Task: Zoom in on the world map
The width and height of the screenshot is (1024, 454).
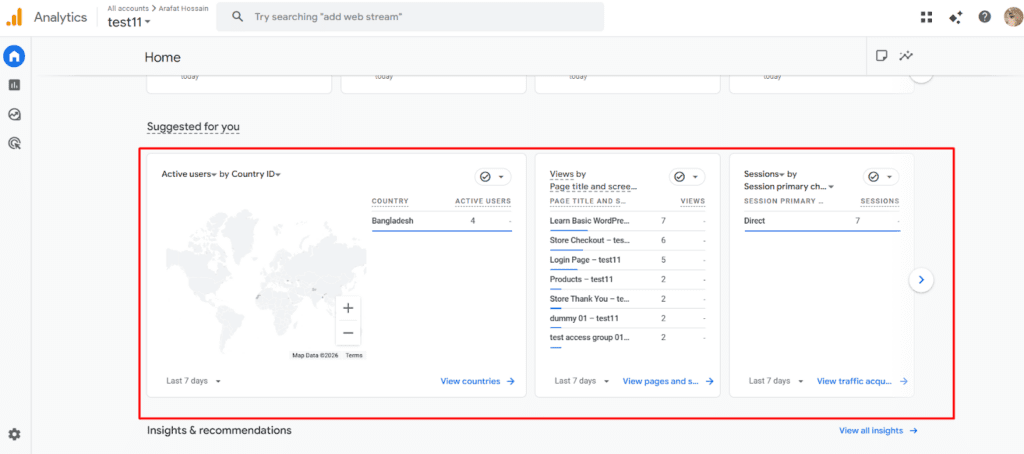Action: (348, 308)
